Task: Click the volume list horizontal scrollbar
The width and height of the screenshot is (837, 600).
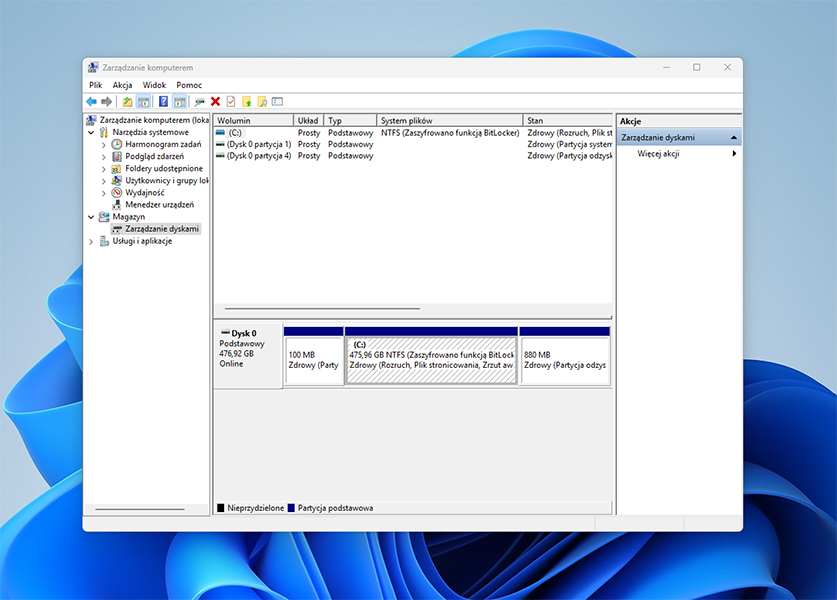Action: click(x=322, y=309)
